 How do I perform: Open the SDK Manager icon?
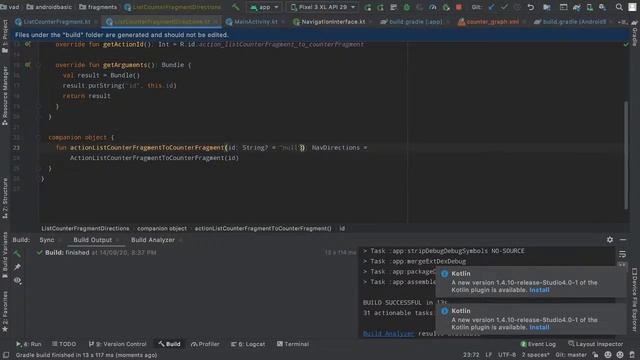(x=602, y=7)
